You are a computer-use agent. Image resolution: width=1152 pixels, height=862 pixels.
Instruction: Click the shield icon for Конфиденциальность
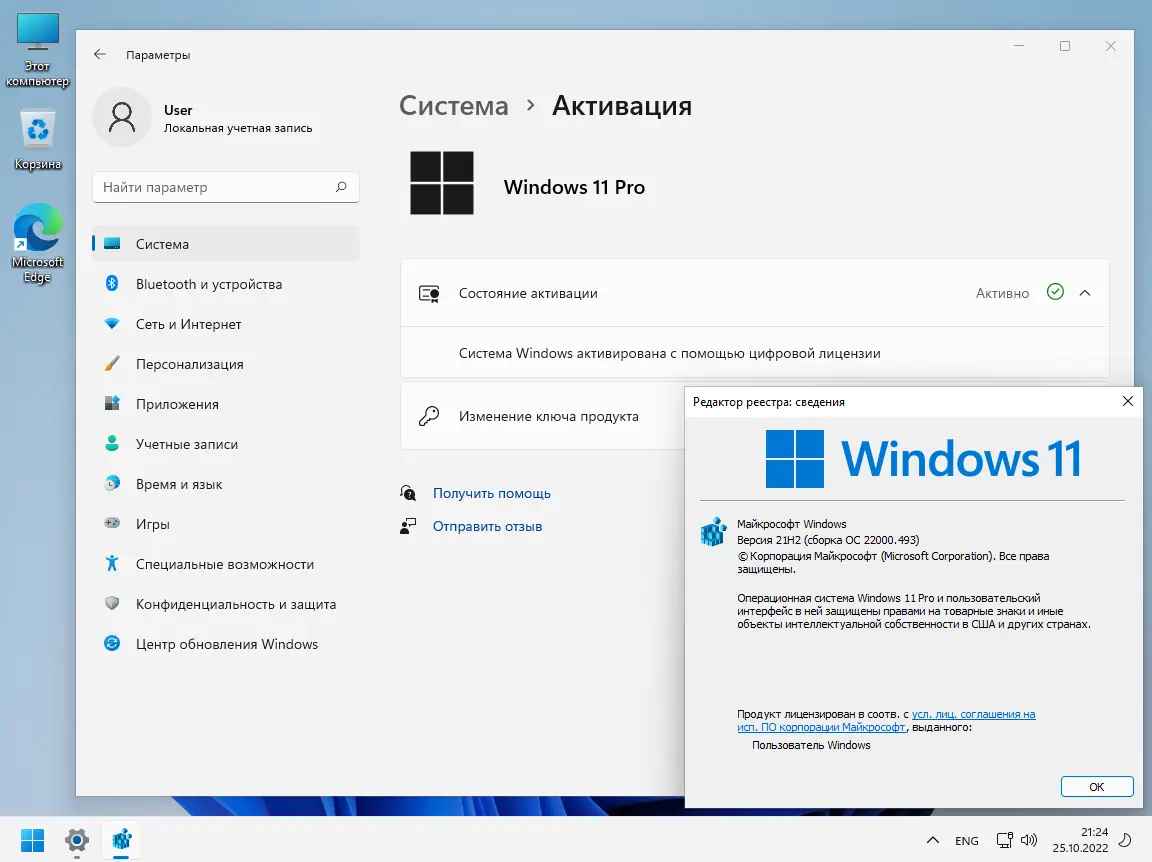coord(112,603)
